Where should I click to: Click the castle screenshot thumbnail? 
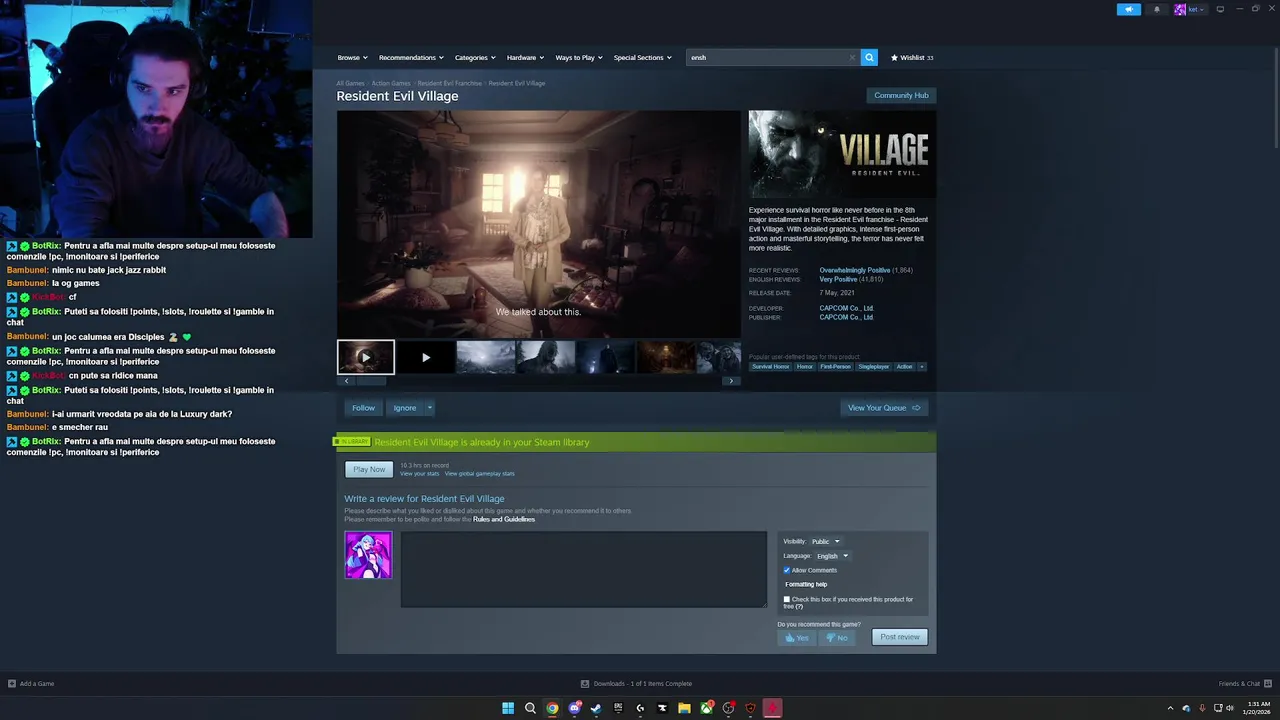tap(486, 357)
